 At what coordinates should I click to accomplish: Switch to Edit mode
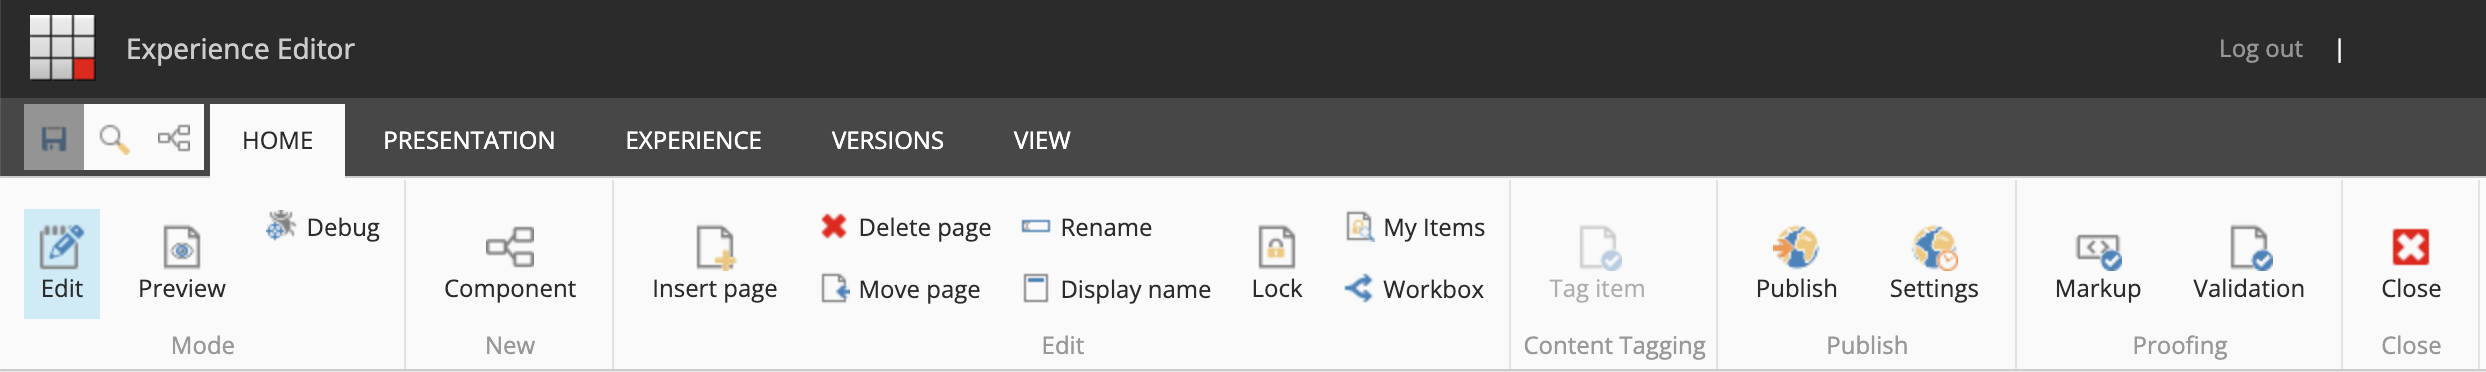point(62,264)
